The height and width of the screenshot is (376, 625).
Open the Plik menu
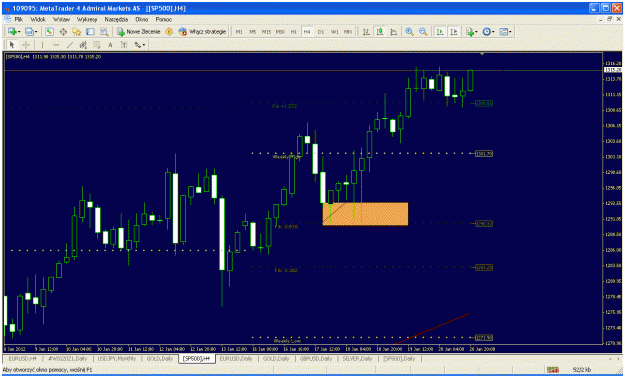pyautogui.click(x=18, y=19)
